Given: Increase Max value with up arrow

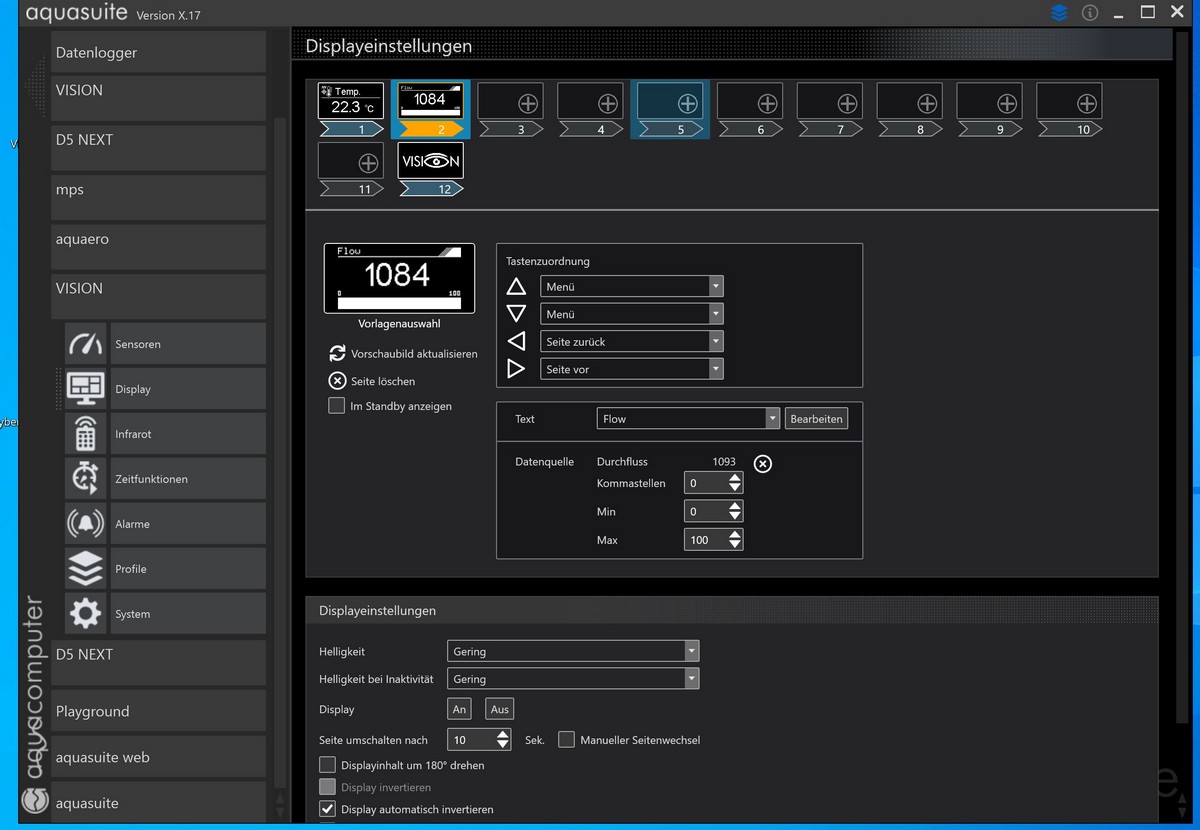Looking at the screenshot, I should point(735,534).
